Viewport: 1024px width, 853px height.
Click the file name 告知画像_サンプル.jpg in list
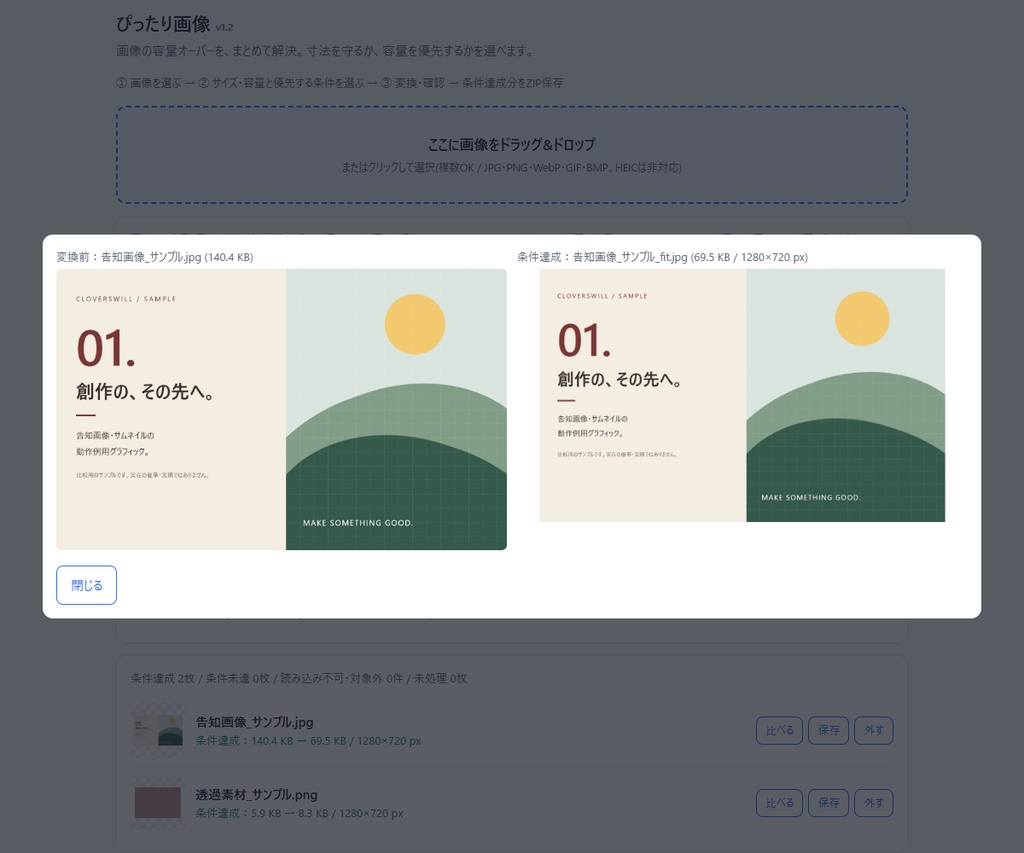255,722
